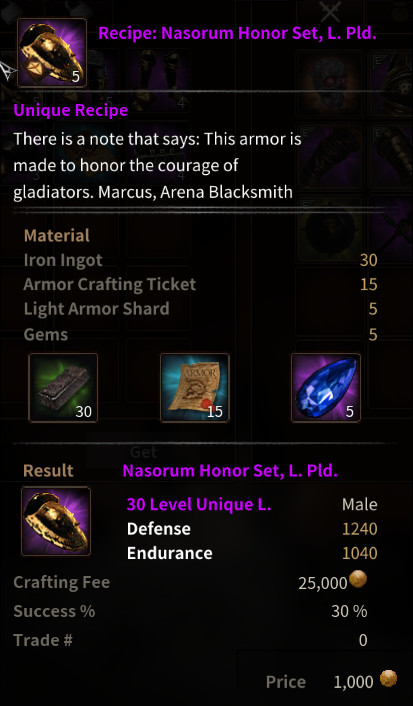Viewport: 413px width, 706px height.
Task: Select the Iron Ingot material icon
Action: (x=63, y=388)
